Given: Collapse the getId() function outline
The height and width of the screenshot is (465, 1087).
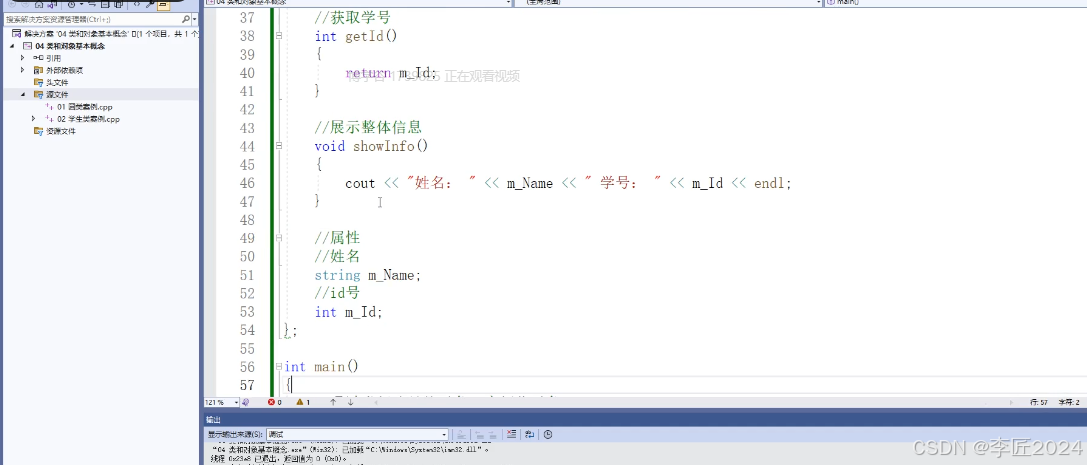Looking at the screenshot, I should (x=279, y=36).
